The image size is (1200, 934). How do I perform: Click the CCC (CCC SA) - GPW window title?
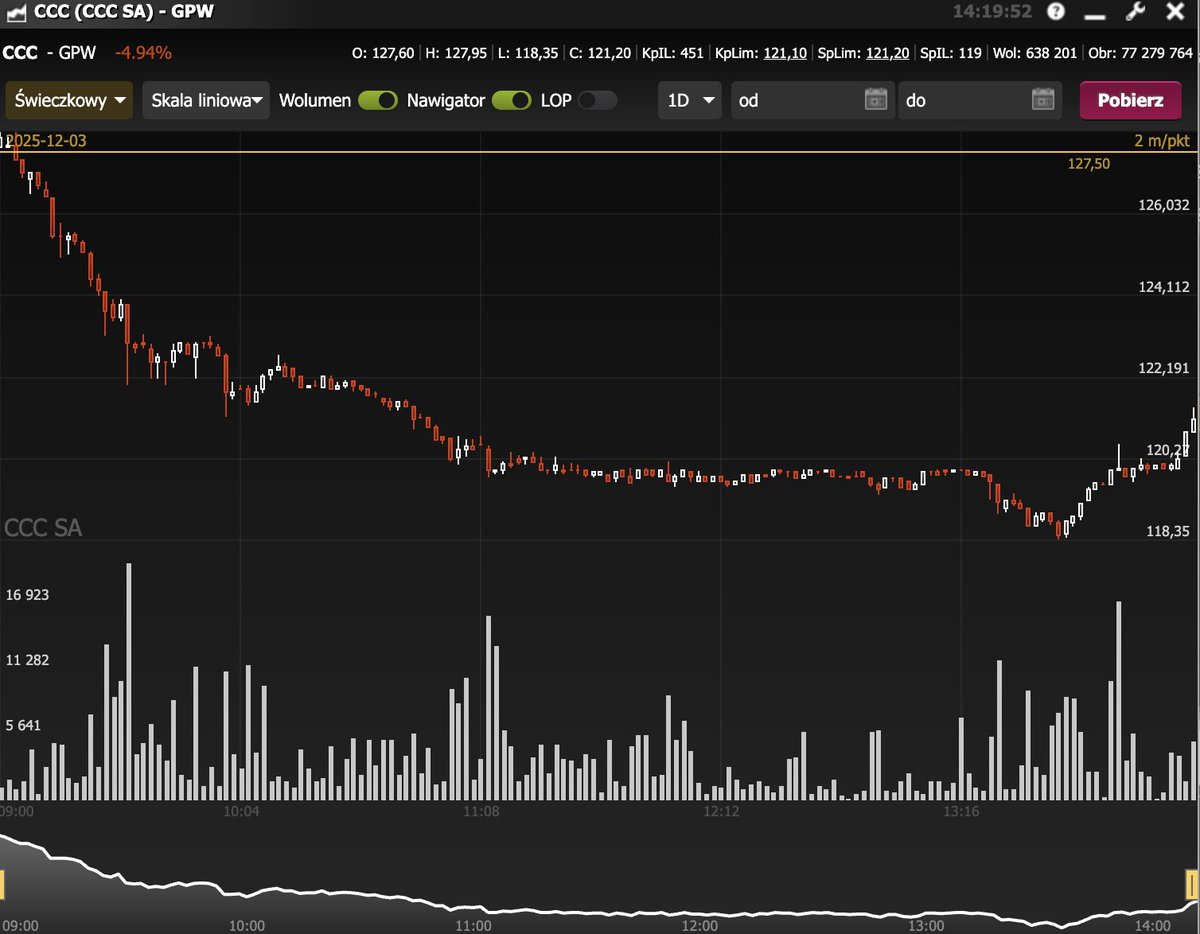coord(124,12)
